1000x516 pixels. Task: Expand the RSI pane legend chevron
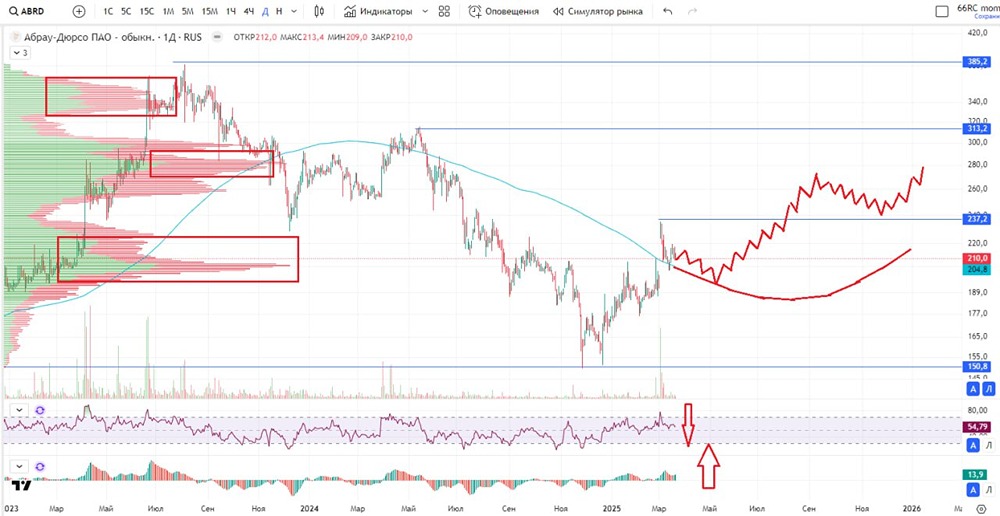coord(19,409)
